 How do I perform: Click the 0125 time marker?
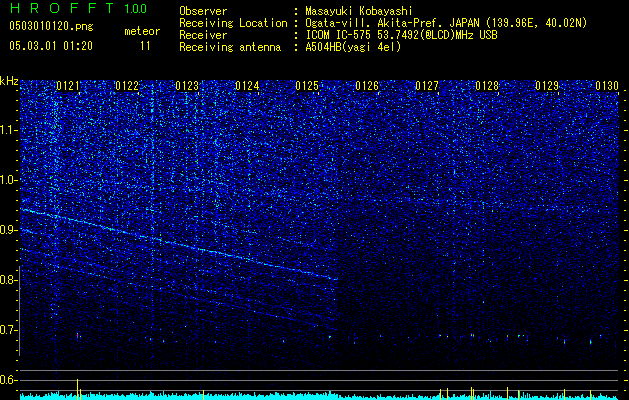click(307, 86)
